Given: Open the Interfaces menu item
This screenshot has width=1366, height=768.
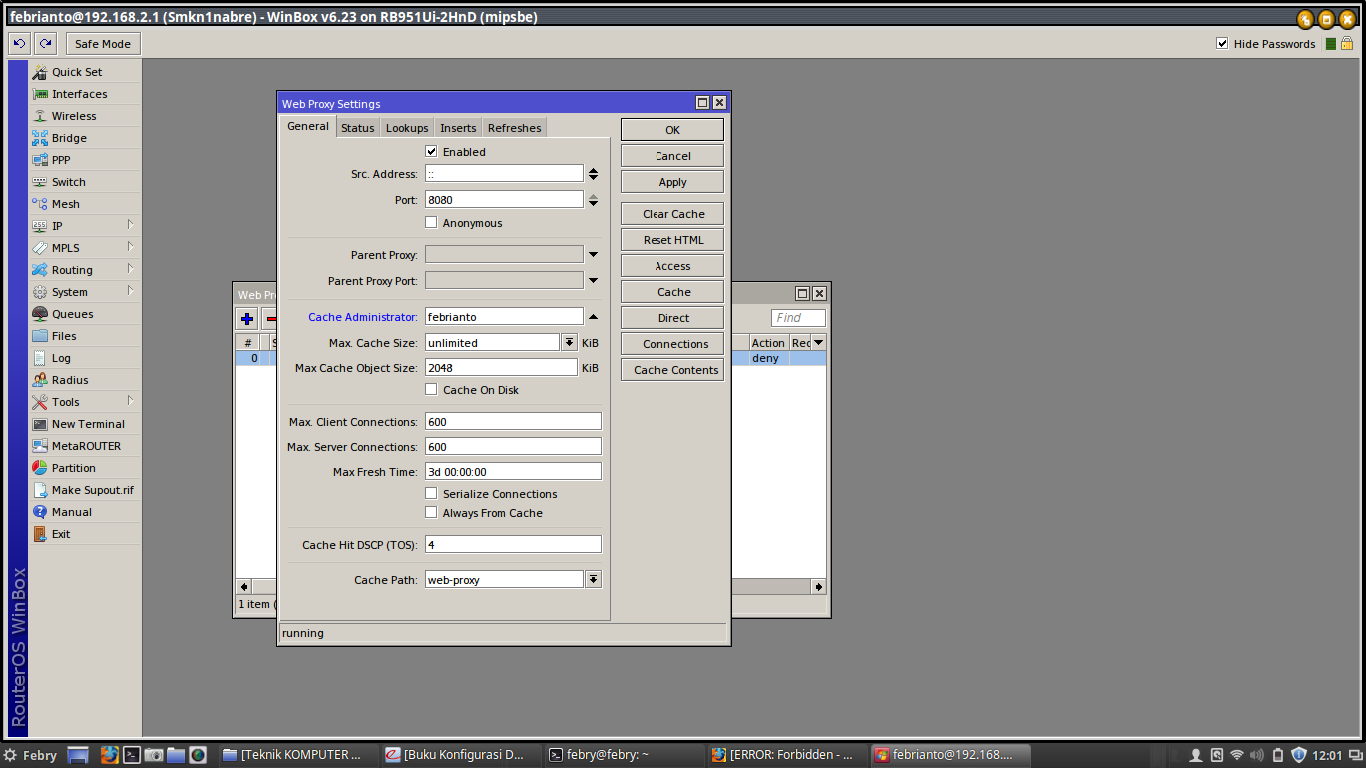Looking at the screenshot, I should coord(79,94).
